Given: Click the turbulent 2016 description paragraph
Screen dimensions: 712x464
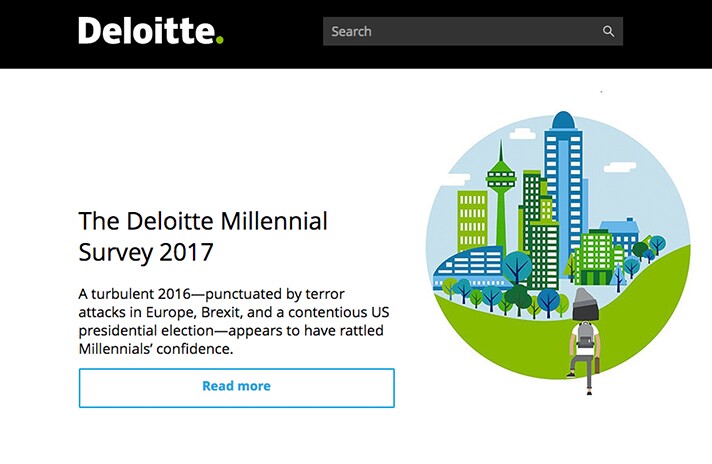Looking at the screenshot, I should 234,321.
